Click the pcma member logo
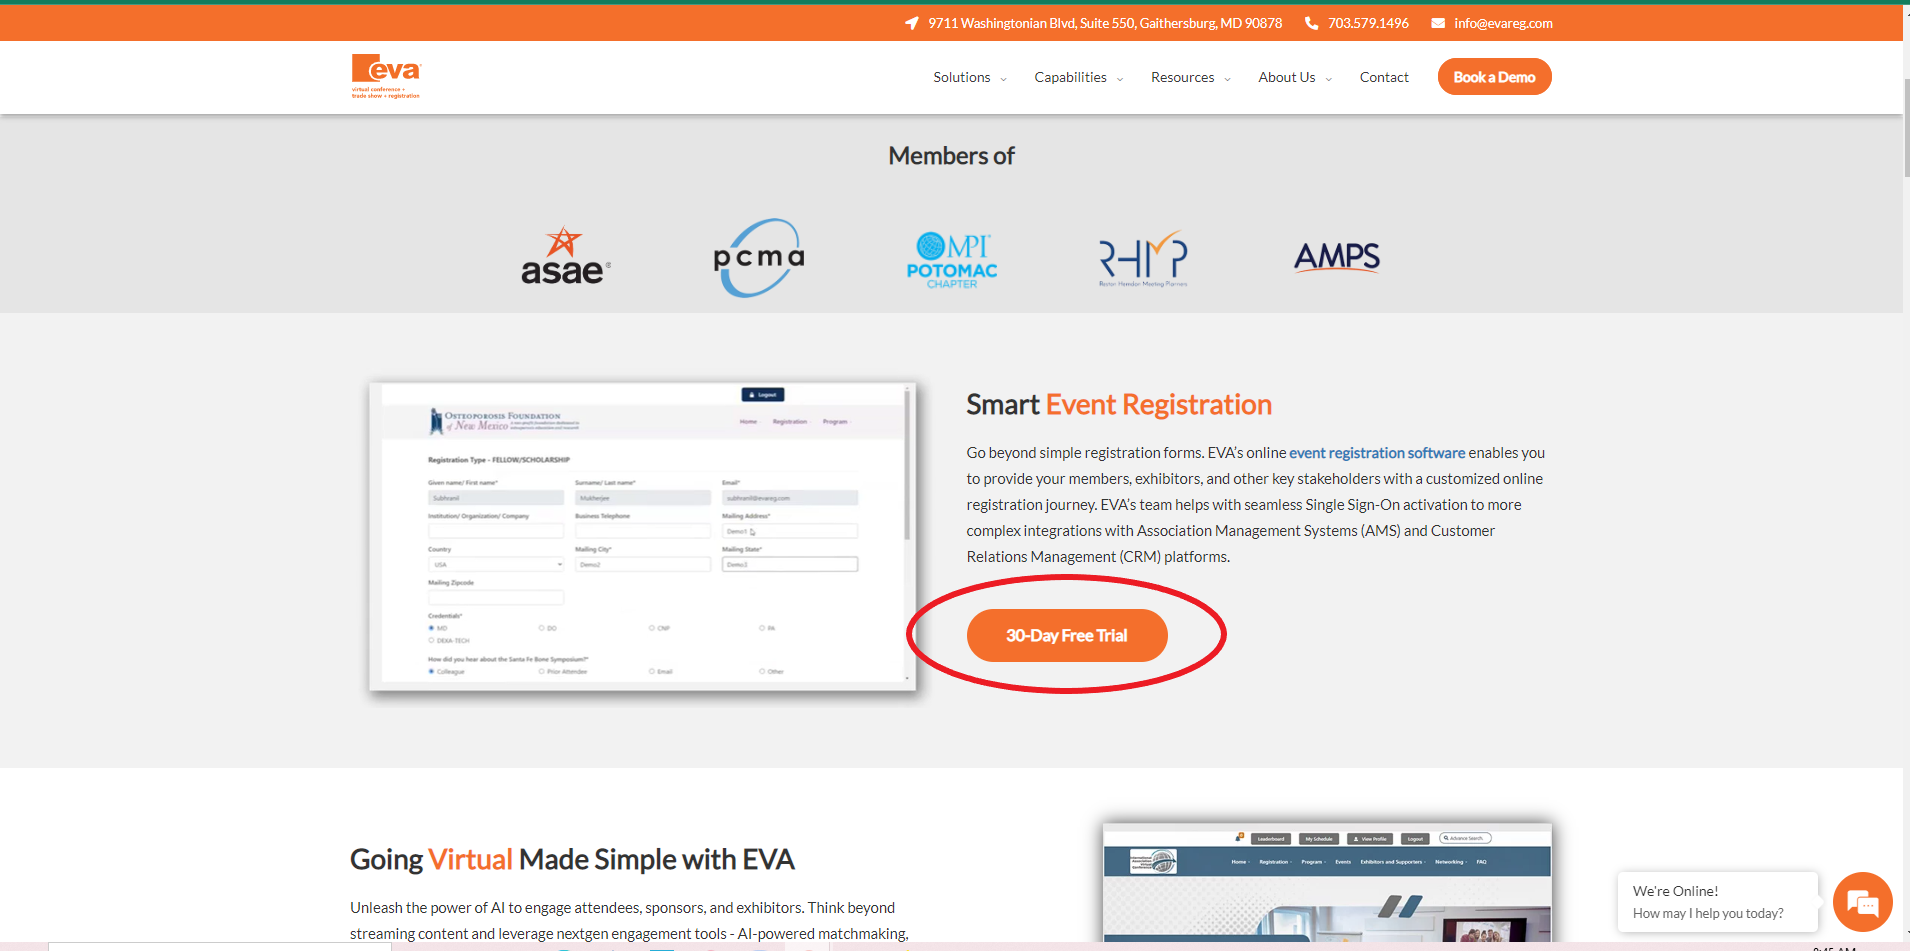Image resolution: width=1910 pixels, height=951 pixels. (x=759, y=257)
